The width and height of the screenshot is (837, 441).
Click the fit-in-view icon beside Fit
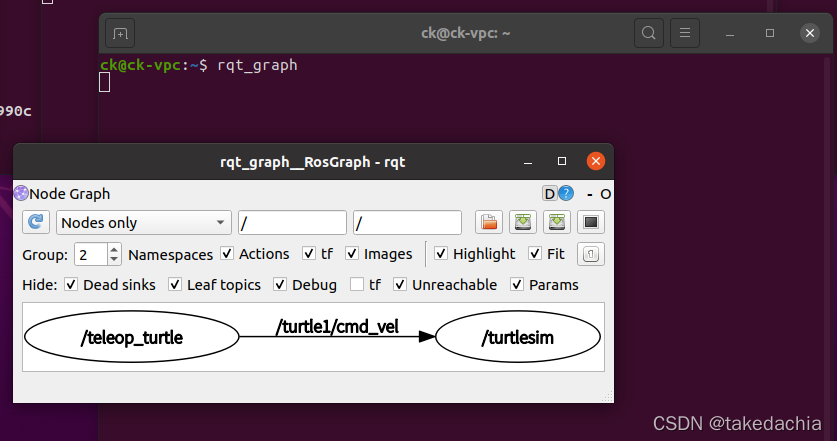(591, 254)
